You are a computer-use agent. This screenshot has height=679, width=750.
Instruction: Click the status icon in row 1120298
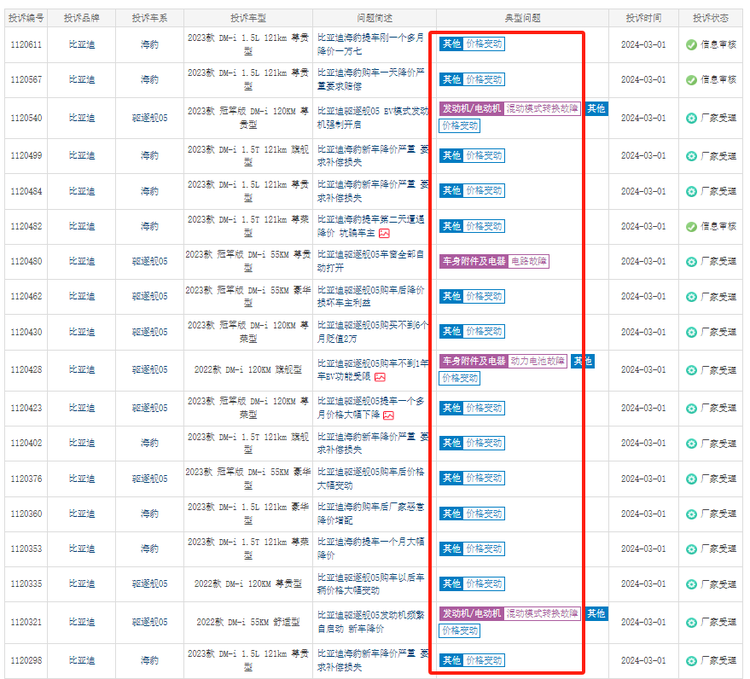click(691, 660)
